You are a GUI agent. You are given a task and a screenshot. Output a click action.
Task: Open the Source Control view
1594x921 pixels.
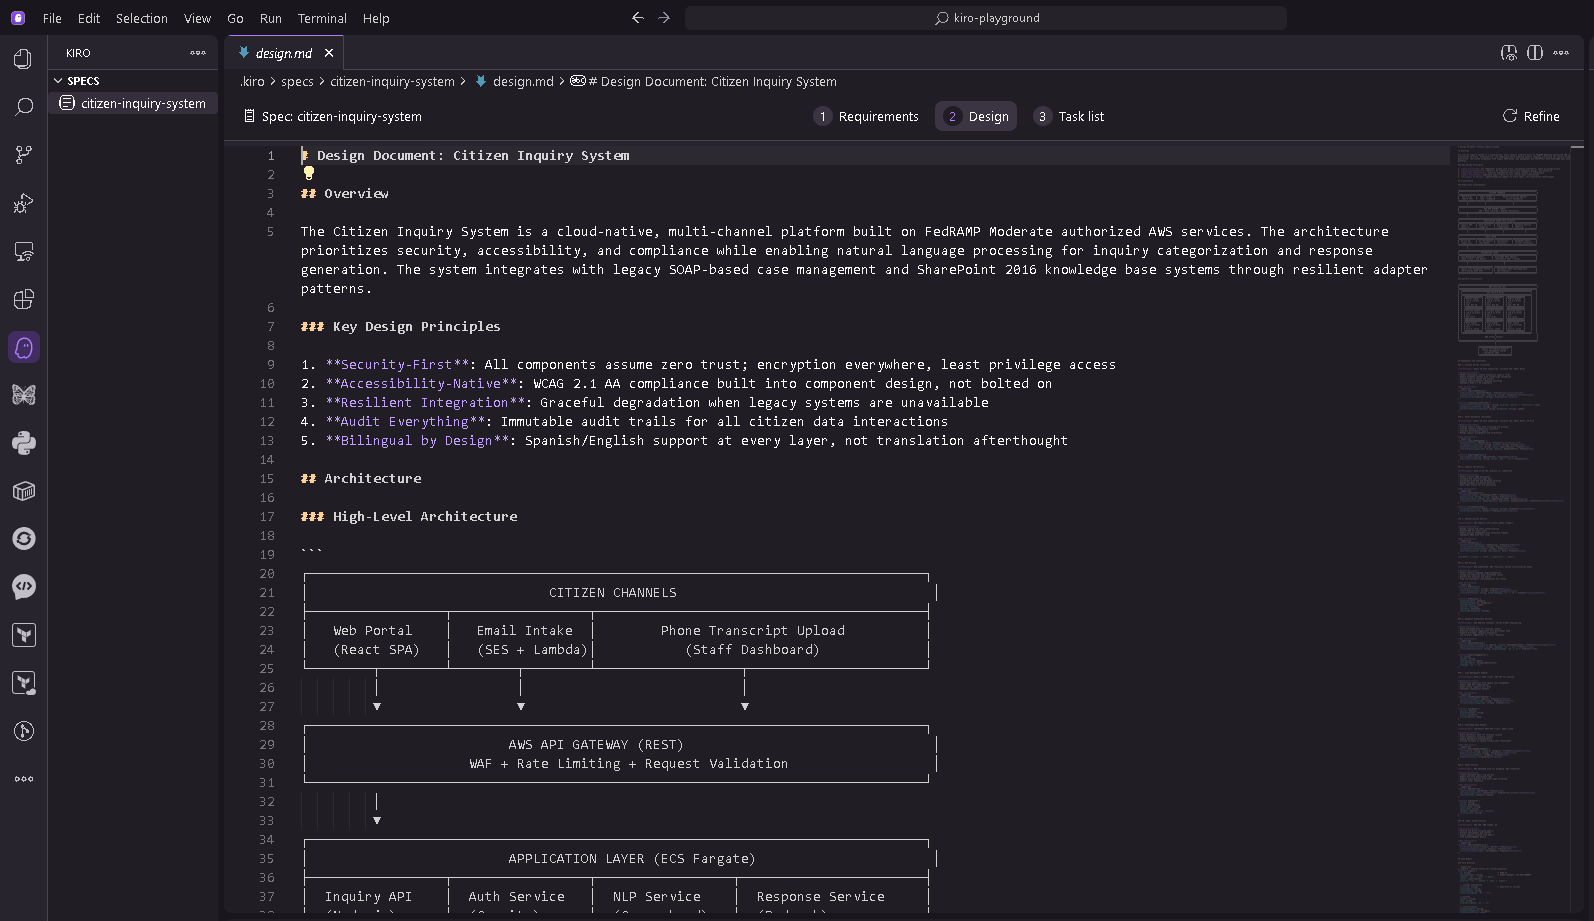point(24,155)
